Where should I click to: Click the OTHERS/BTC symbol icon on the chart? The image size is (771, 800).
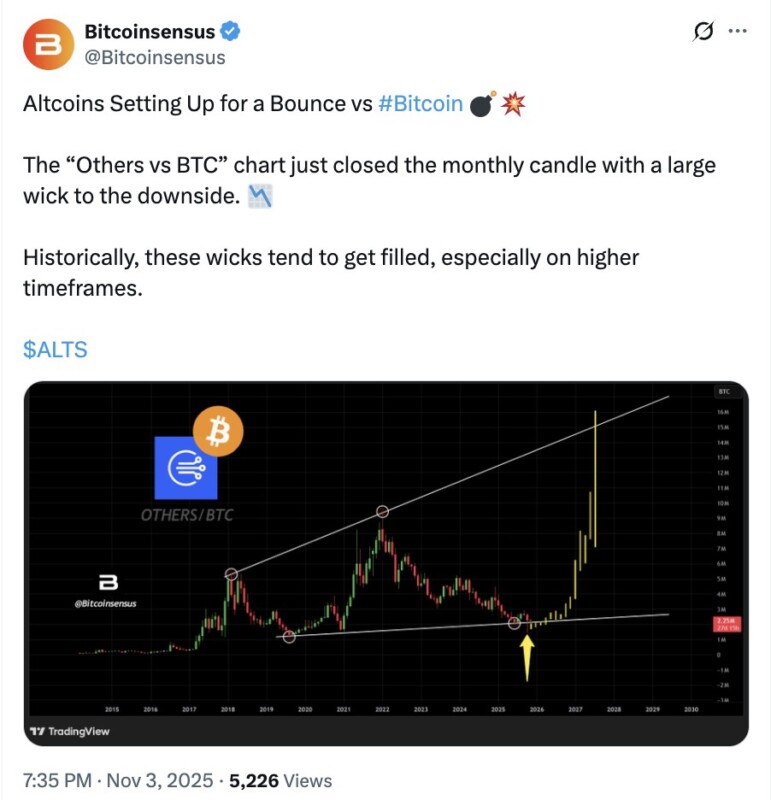pos(185,469)
